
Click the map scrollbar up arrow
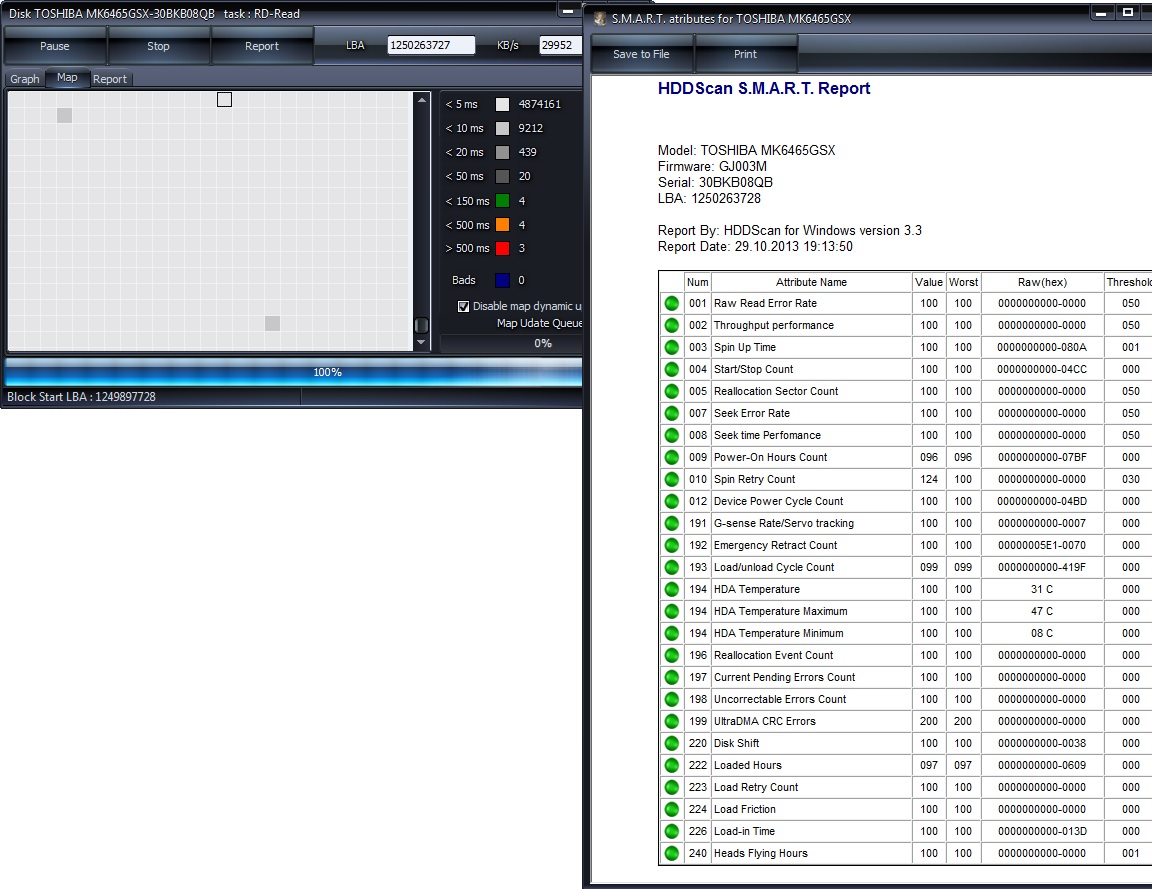click(421, 100)
